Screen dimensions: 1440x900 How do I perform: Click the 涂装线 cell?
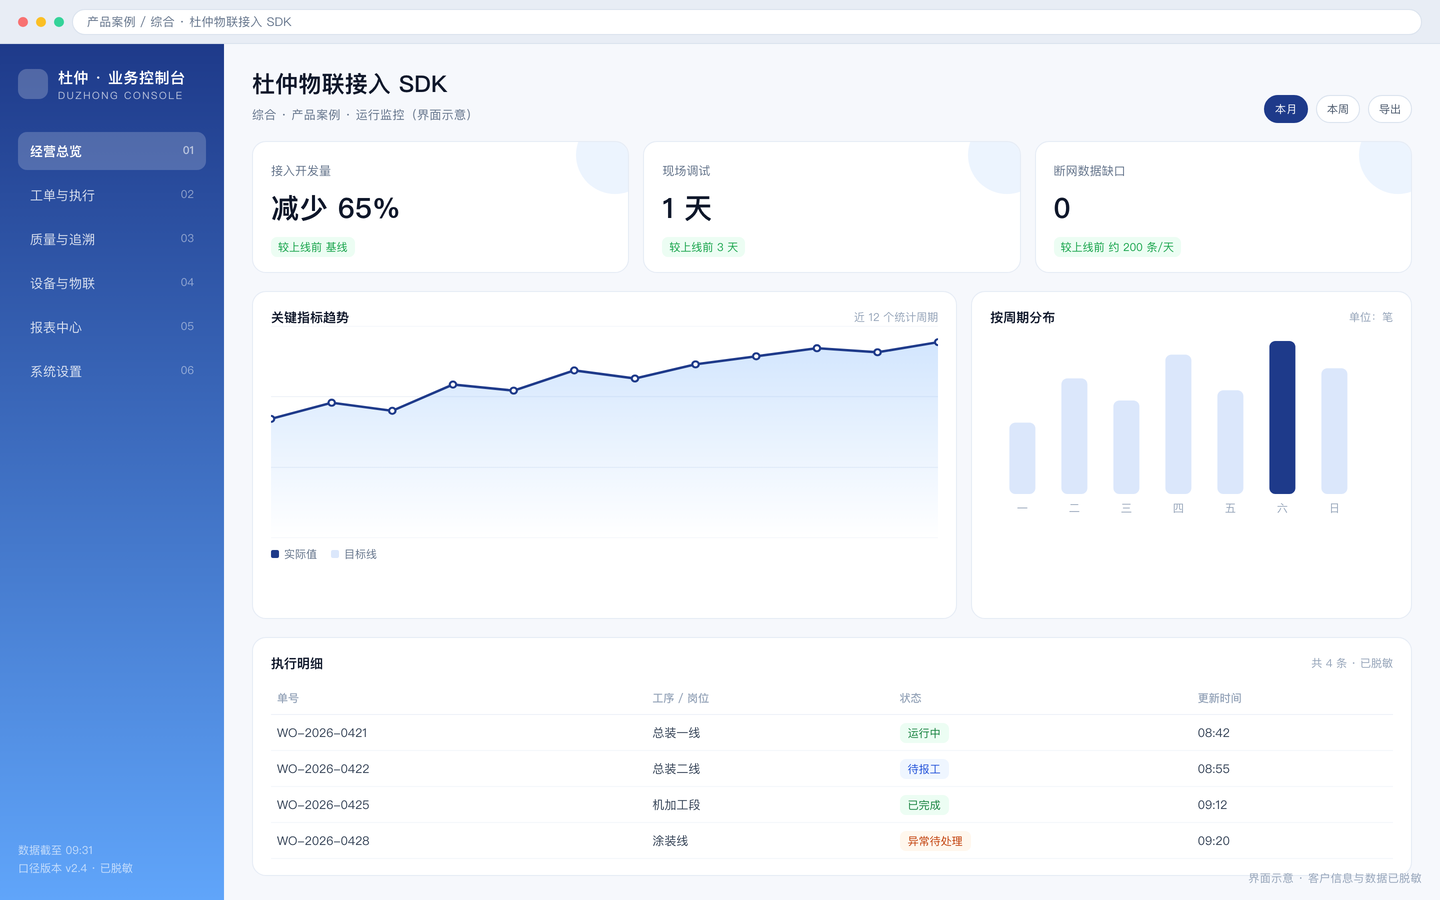click(670, 841)
